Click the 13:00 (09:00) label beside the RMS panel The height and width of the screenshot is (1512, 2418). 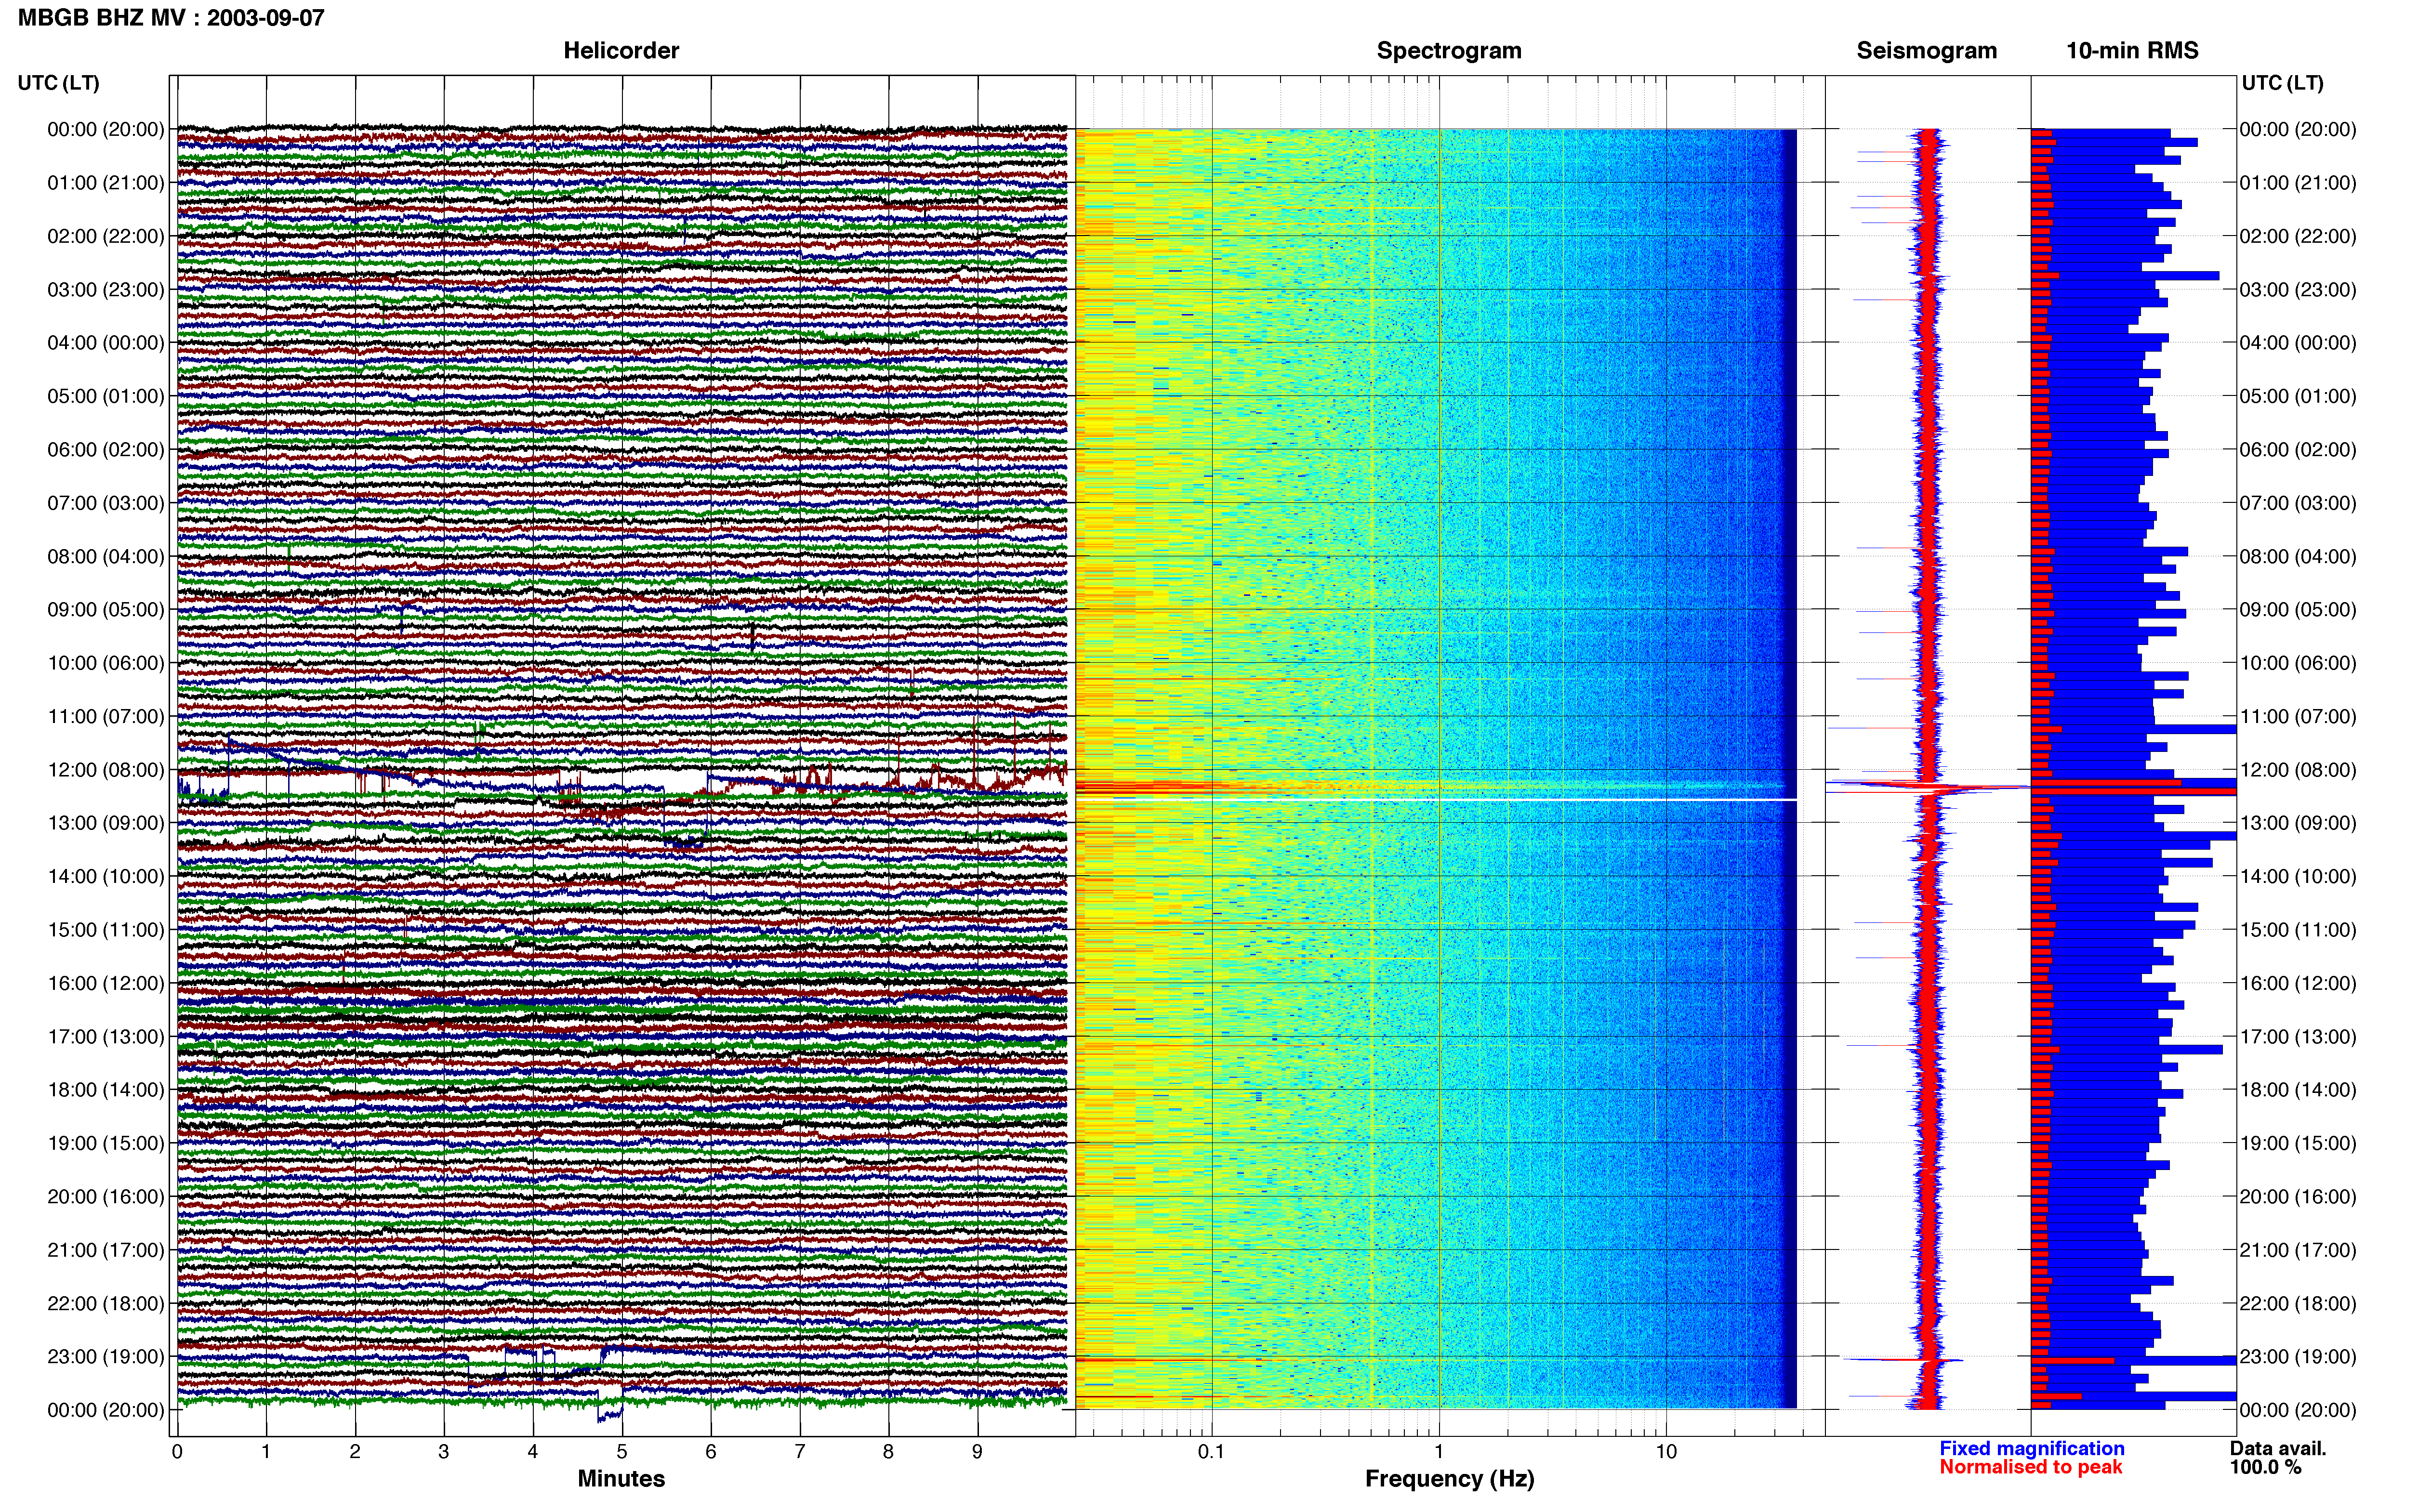click(x=2298, y=823)
